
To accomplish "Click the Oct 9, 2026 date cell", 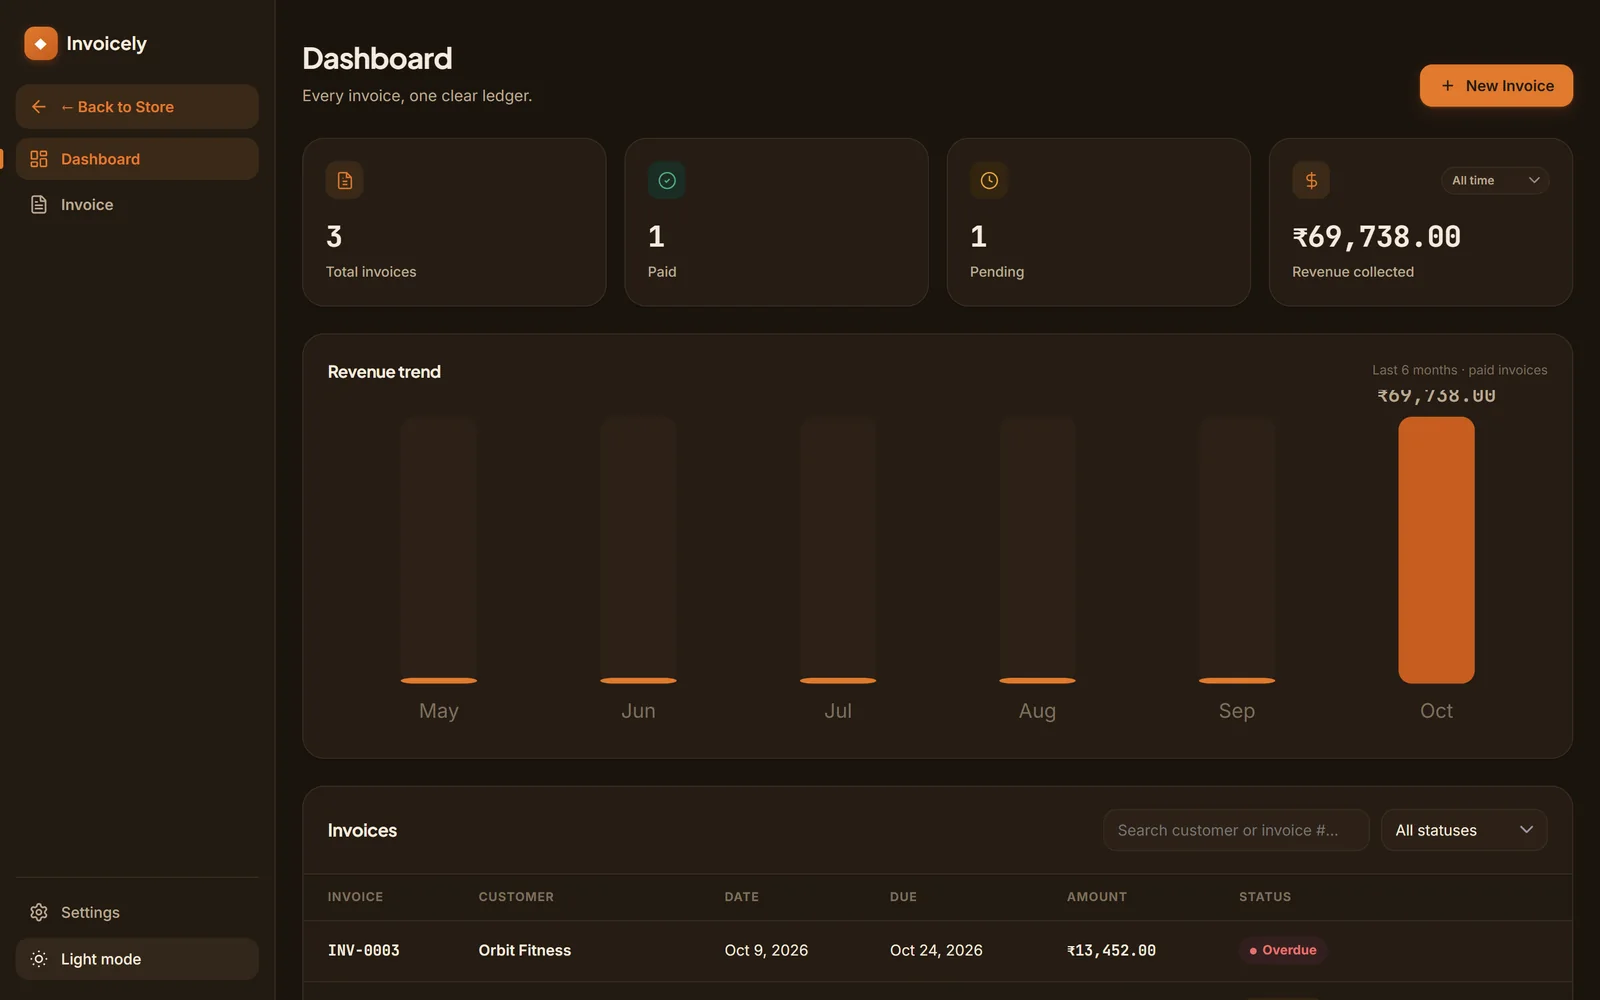I will (766, 950).
